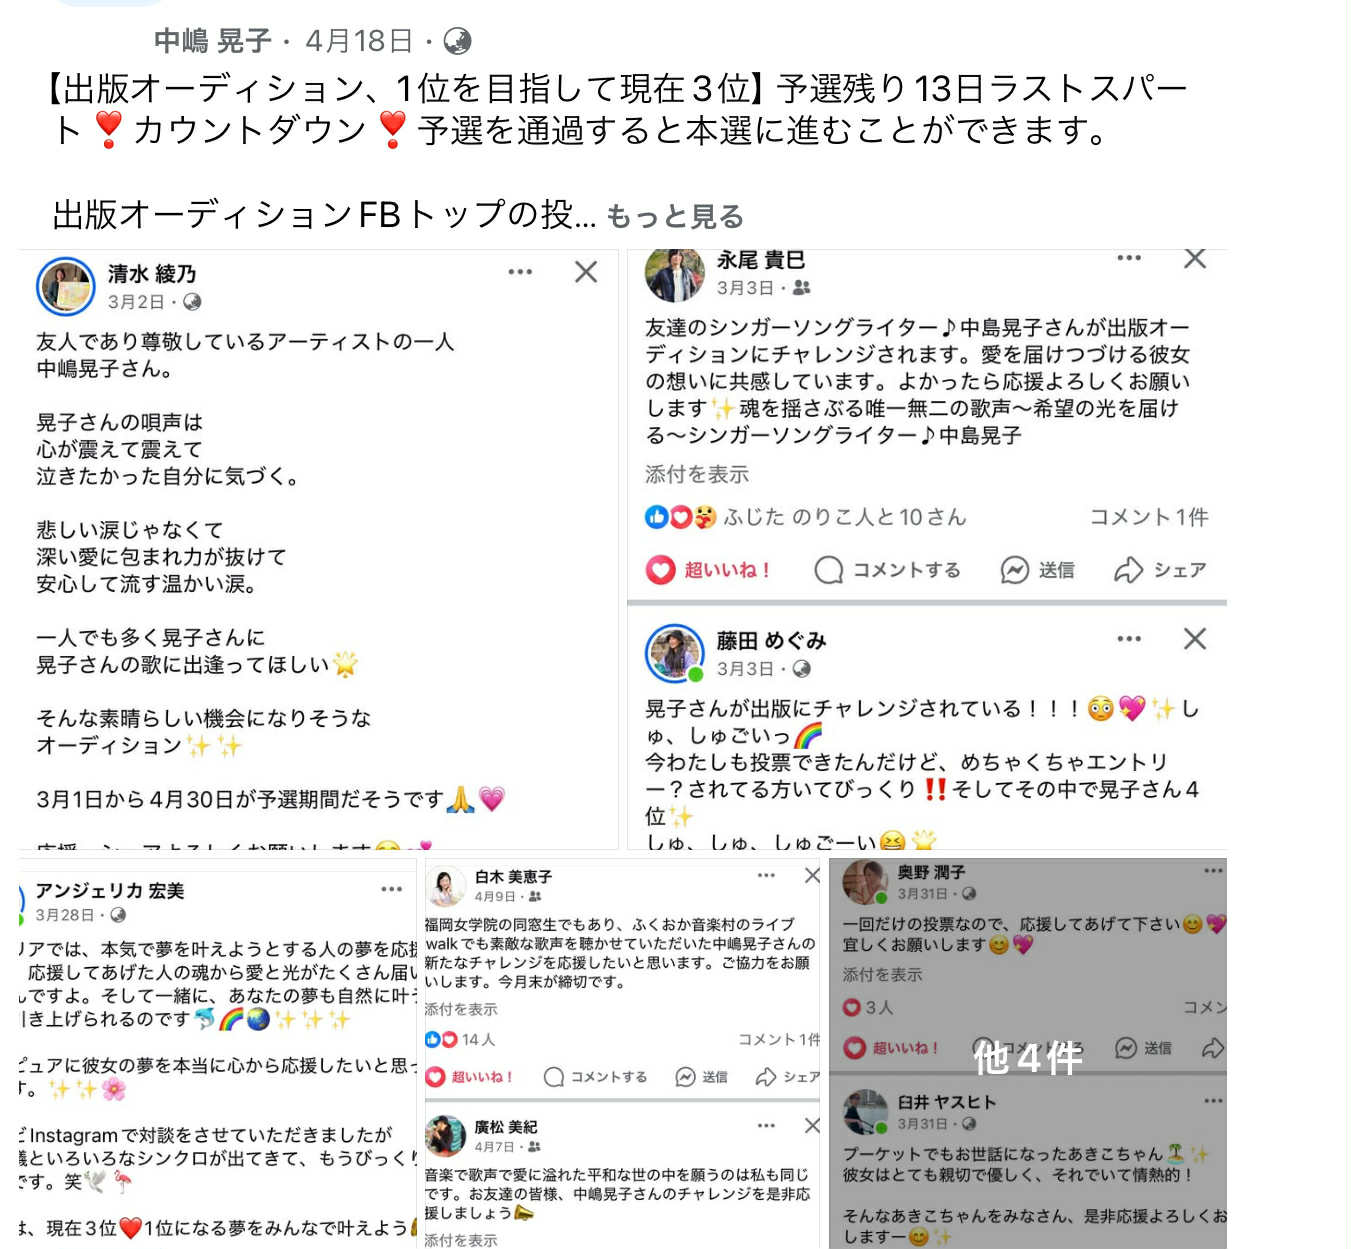The width and height of the screenshot is (1351, 1249).
Task: Open three-dot menu on 藤田 めぐみ post
Action: [1129, 639]
